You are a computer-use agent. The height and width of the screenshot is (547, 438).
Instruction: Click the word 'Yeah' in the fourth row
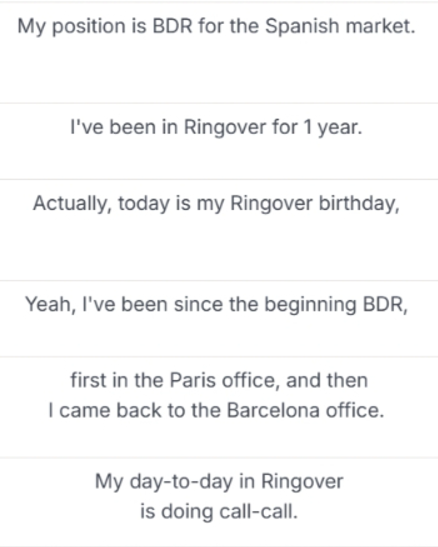(x=51, y=305)
